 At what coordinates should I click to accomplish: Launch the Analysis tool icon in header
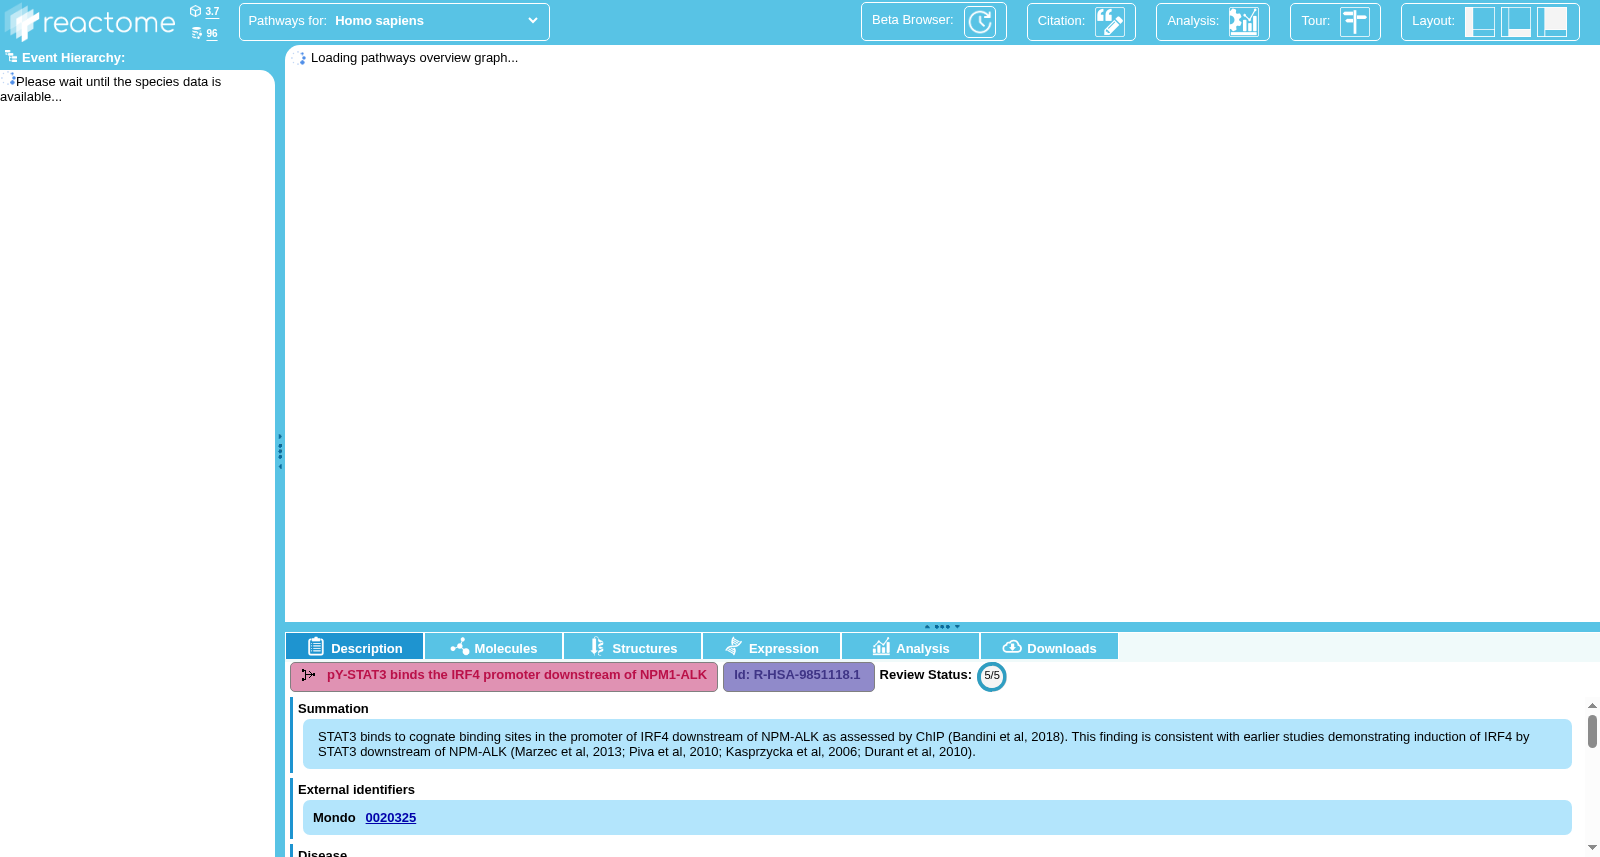1244,21
